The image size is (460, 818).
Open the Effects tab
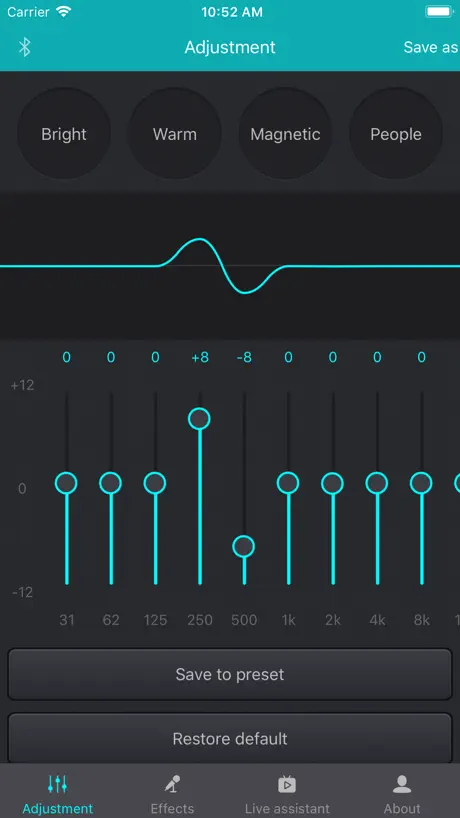173,794
